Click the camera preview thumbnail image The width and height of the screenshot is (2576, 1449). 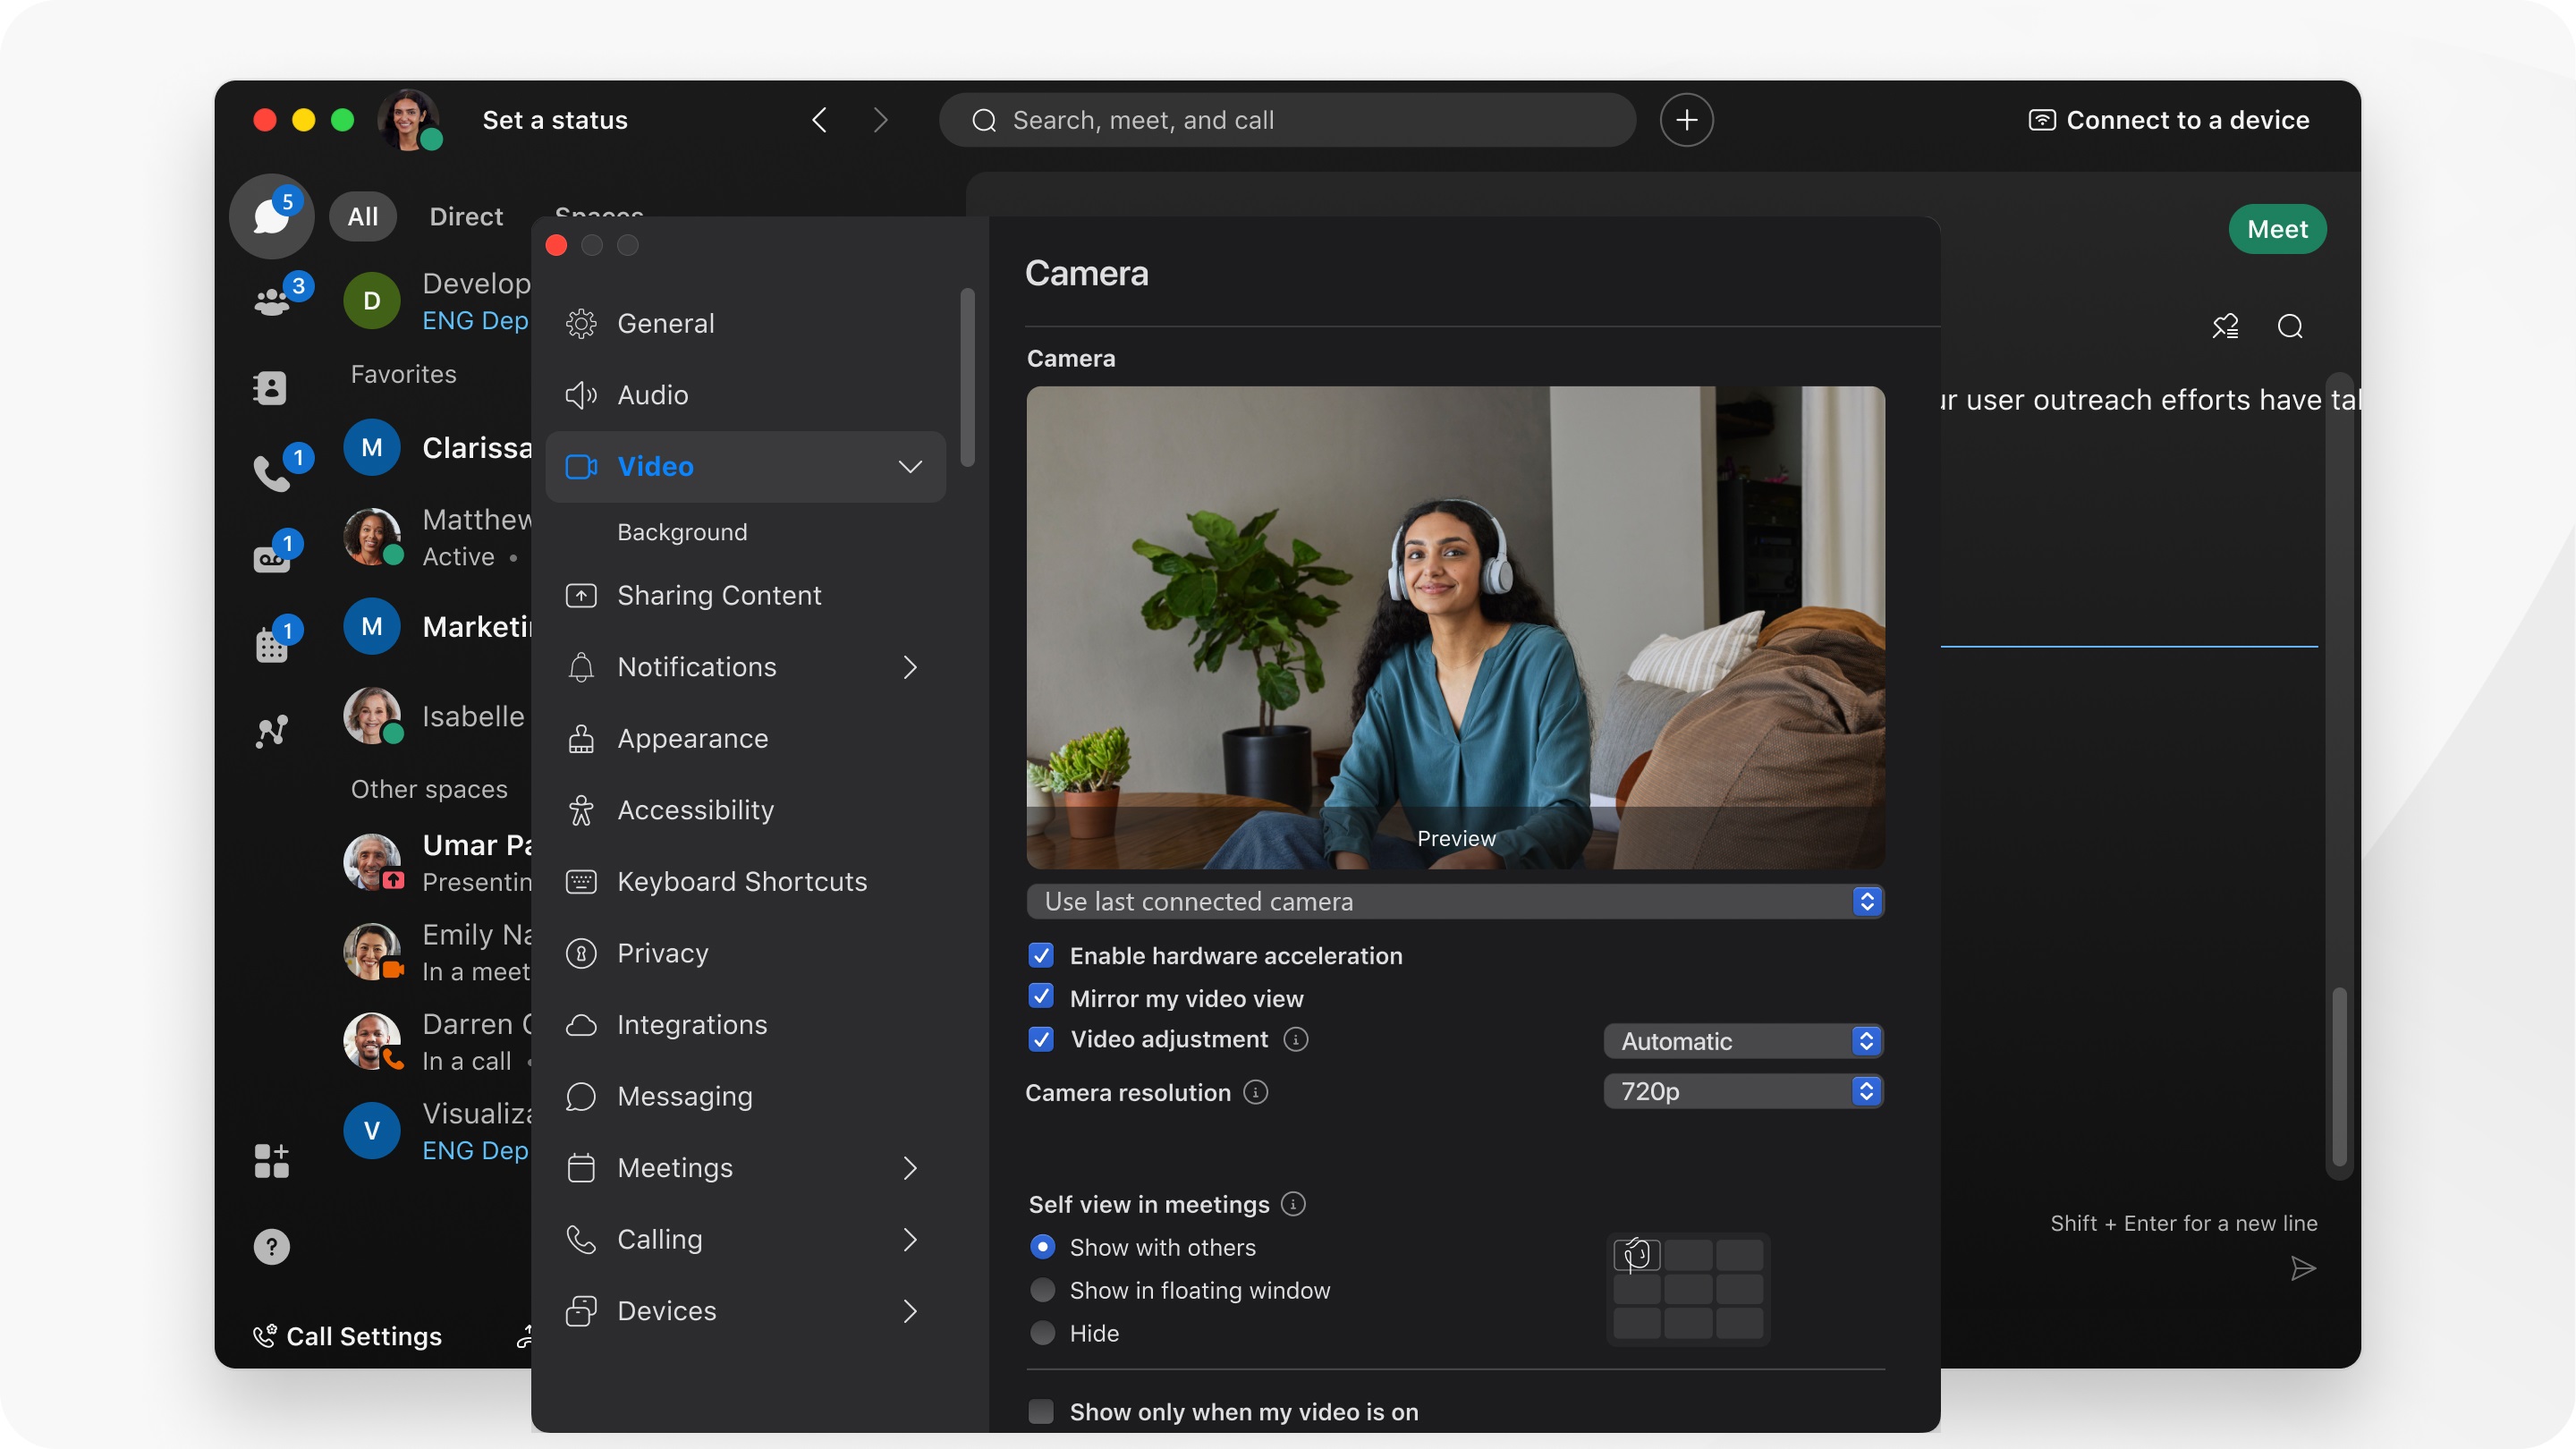(x=1454, y=626)
